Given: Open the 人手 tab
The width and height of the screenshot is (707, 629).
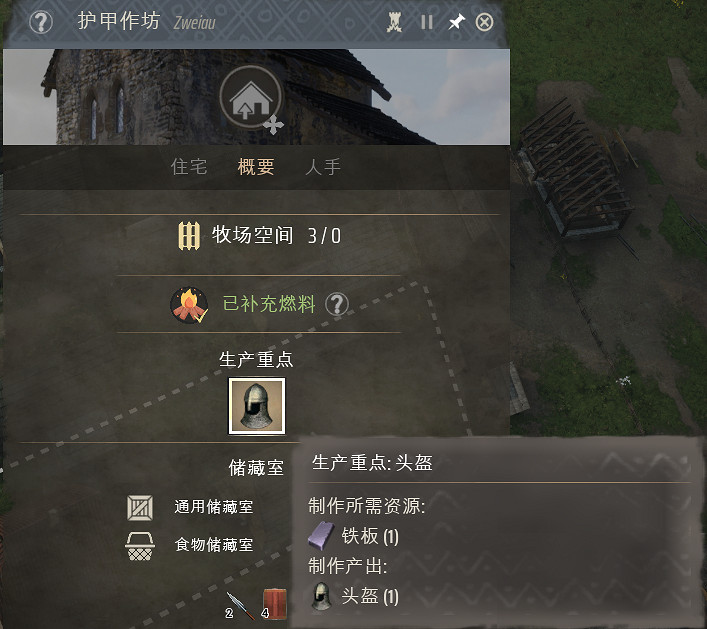Looking at the screenshot, I should pyautogui.click(x=323, y=167).
